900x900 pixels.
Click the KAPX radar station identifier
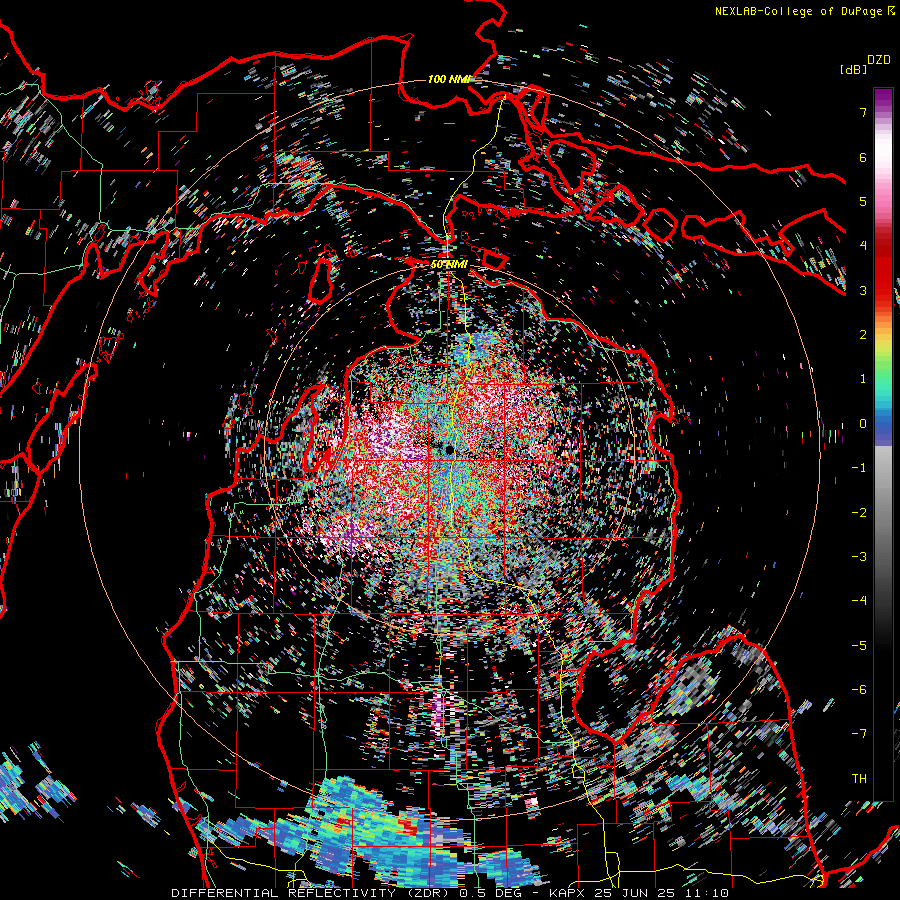[x=567, y=893]
